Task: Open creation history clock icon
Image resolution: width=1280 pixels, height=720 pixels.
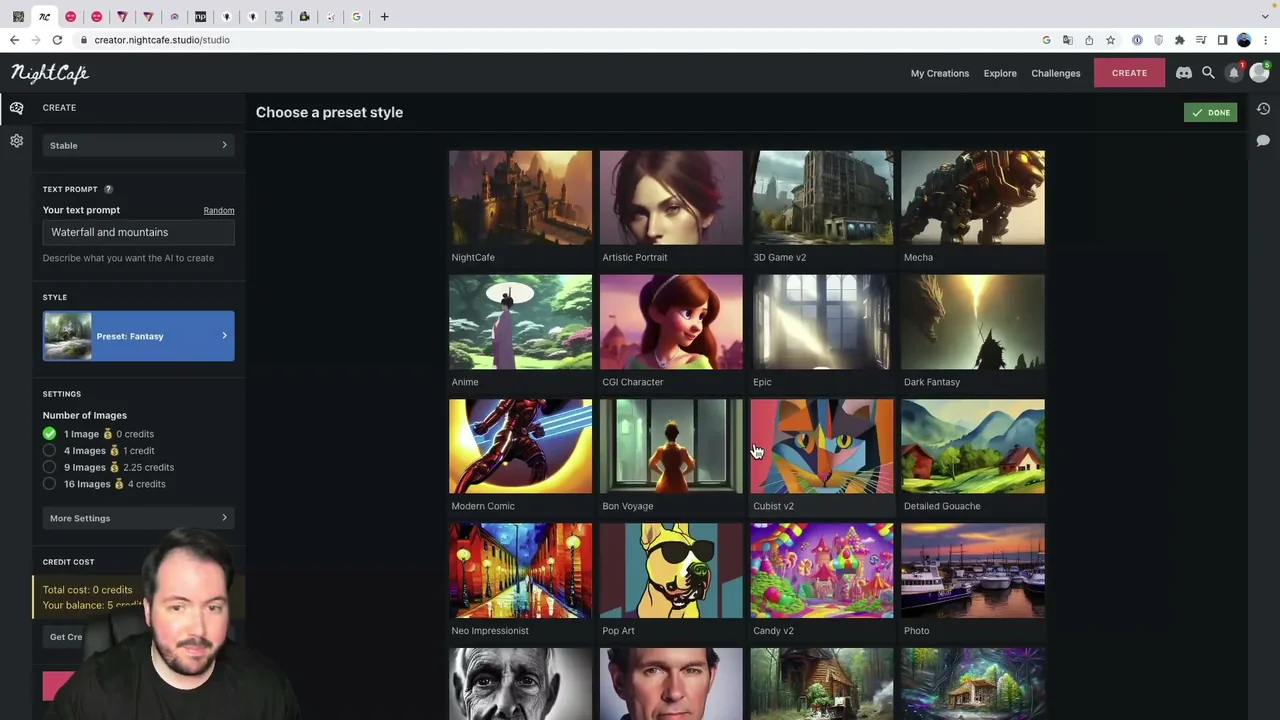Action: coord(1263,109)
